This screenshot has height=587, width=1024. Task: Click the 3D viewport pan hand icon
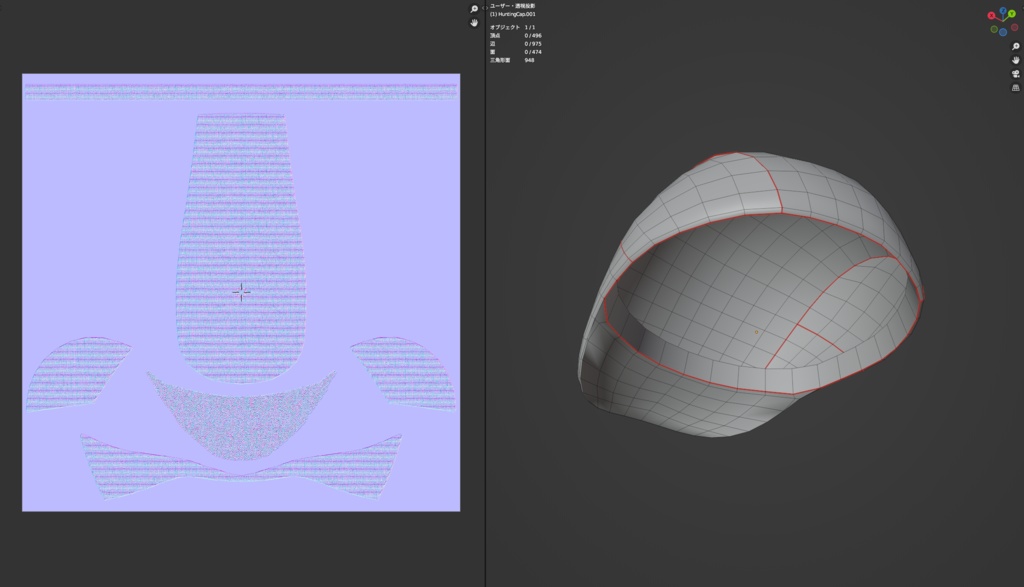point(1015,60)
